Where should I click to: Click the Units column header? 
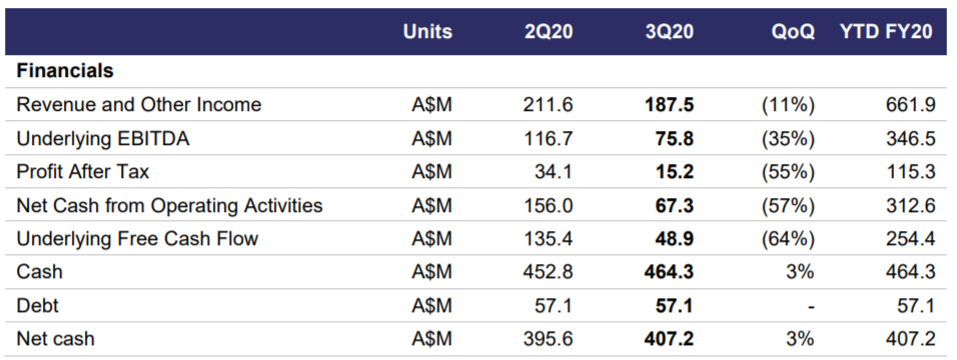427,32
